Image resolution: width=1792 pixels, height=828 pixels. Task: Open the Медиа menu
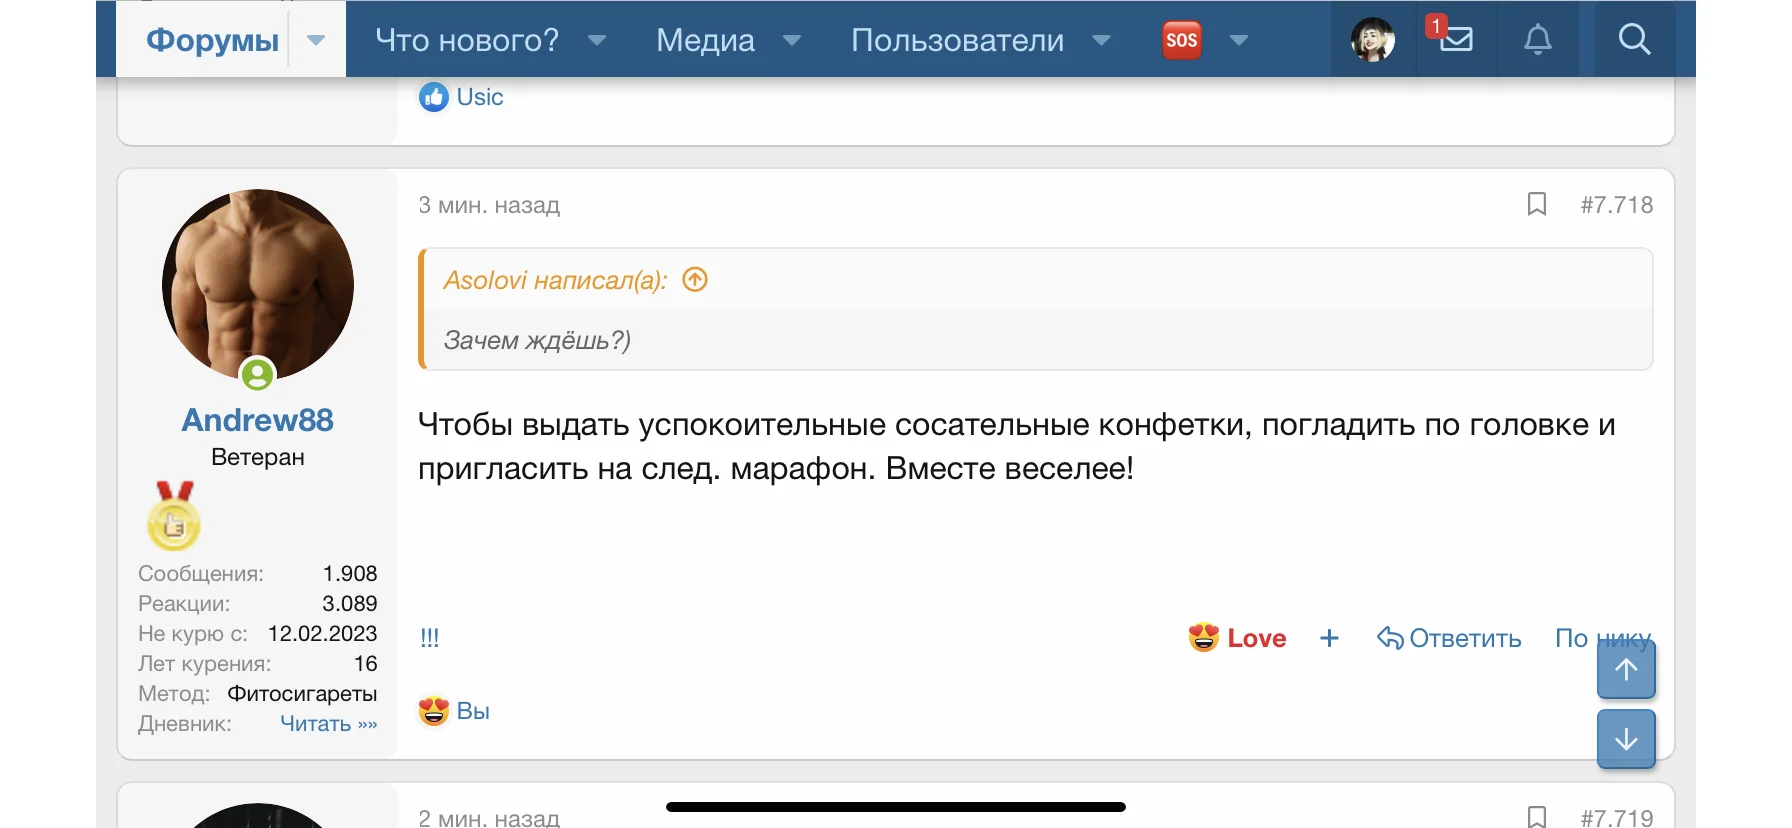(705, 40)
